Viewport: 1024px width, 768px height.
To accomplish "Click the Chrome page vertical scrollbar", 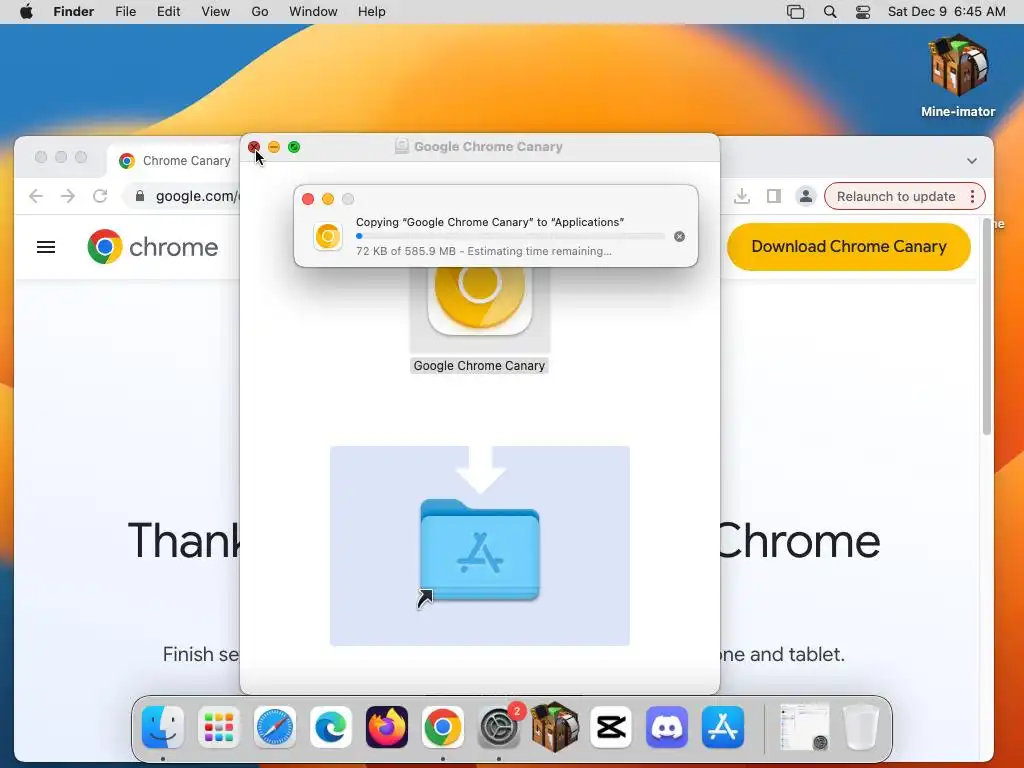I will [x=987, y=327].
